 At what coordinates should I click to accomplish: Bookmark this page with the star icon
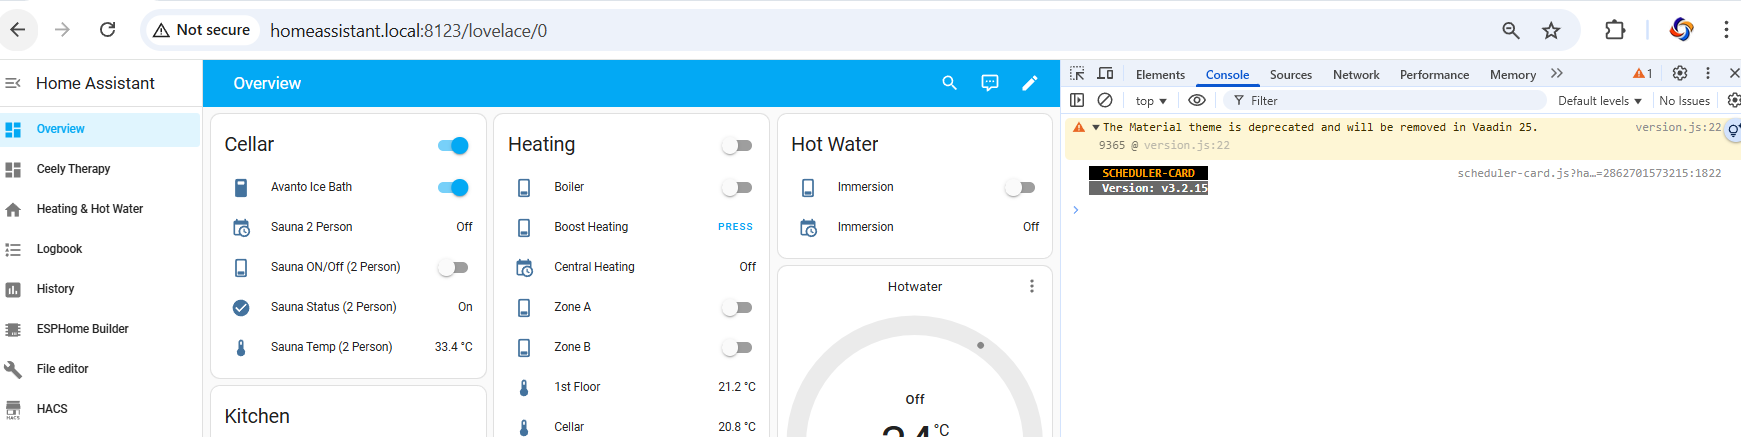click(x=1551, y=30)
